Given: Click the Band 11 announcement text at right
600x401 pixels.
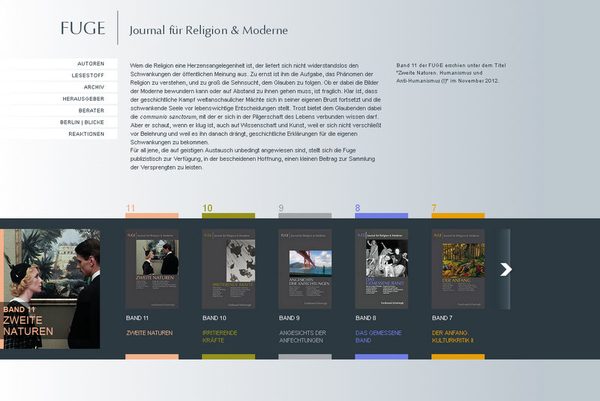Looking at the screenshot, I should coord(451,73).
